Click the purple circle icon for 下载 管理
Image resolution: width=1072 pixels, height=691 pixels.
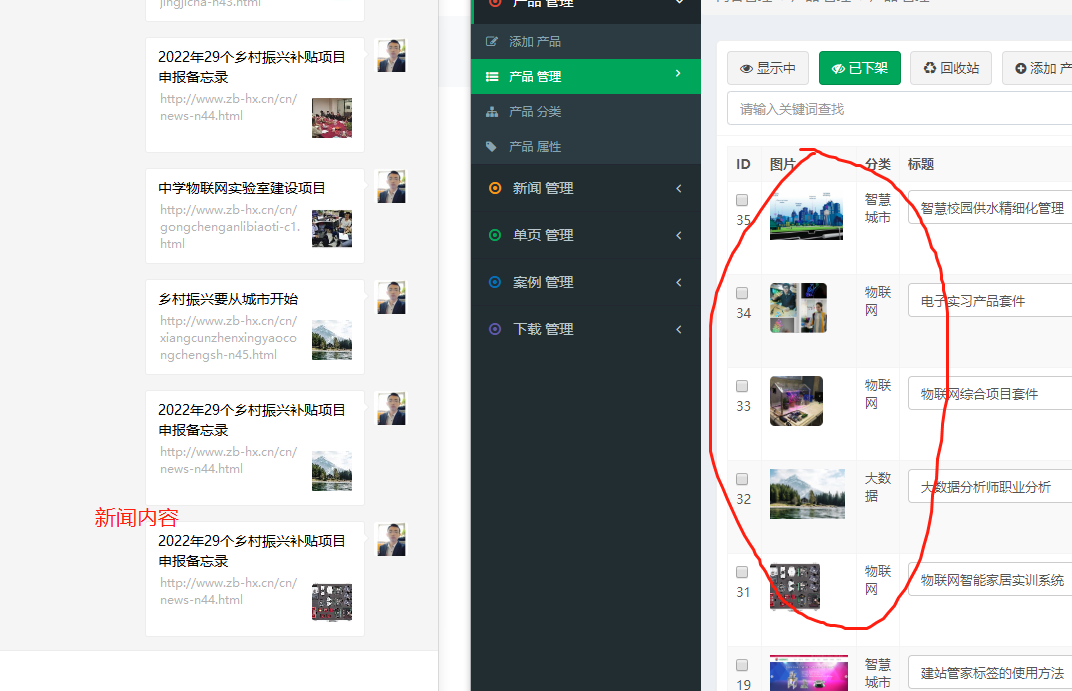pos(495,329)
